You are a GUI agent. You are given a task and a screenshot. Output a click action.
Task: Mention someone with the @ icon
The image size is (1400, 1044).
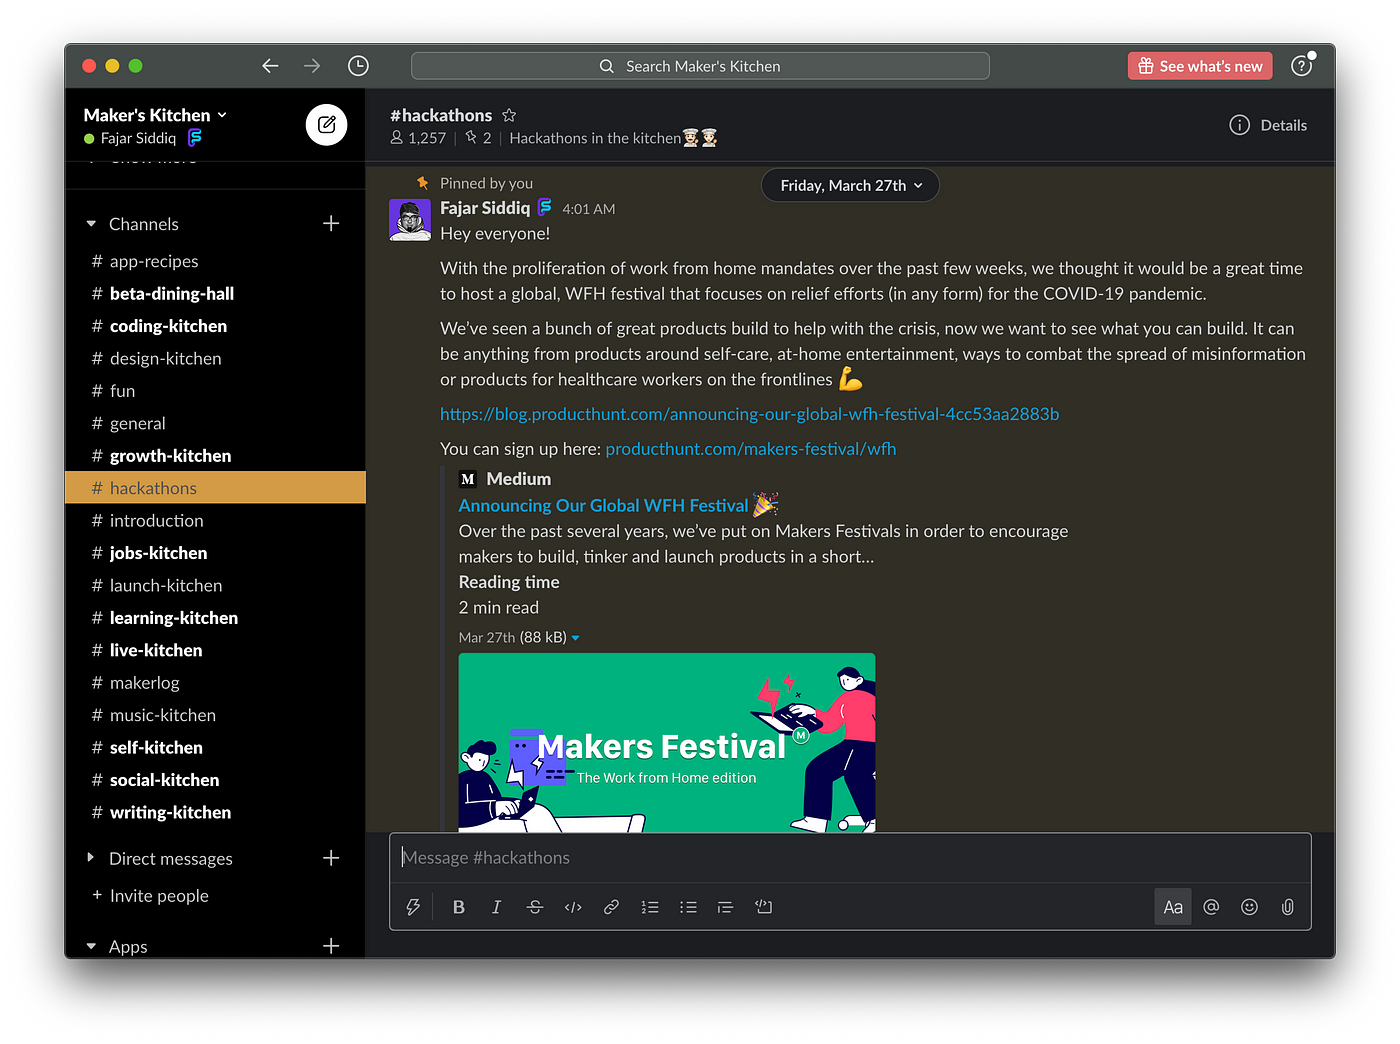coord(1211,907)
